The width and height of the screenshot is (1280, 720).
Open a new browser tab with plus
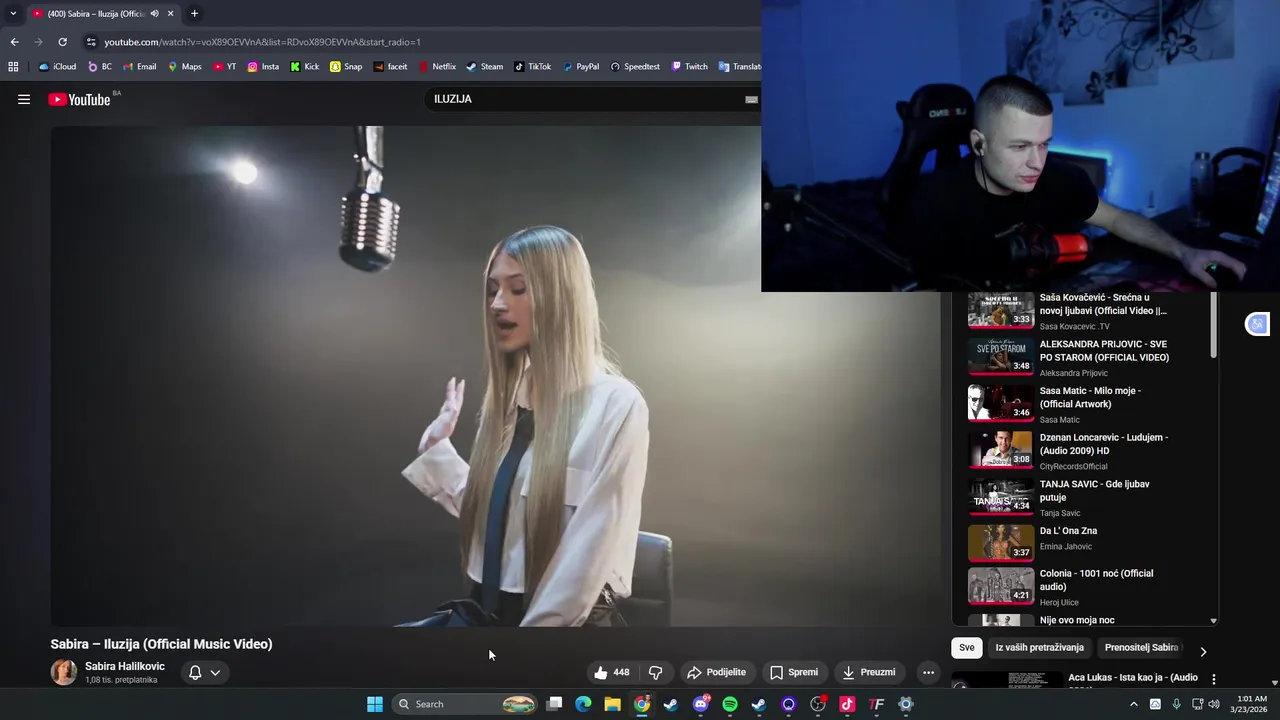click(194, 13)
